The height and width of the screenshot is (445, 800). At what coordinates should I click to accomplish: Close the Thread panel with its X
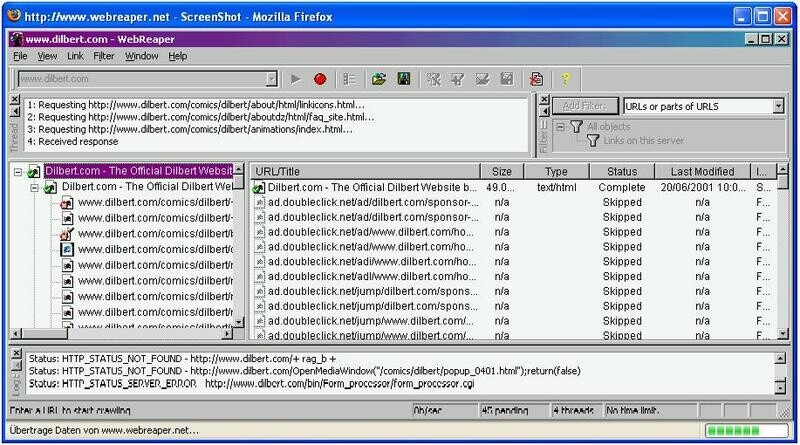tap(15, 99)
